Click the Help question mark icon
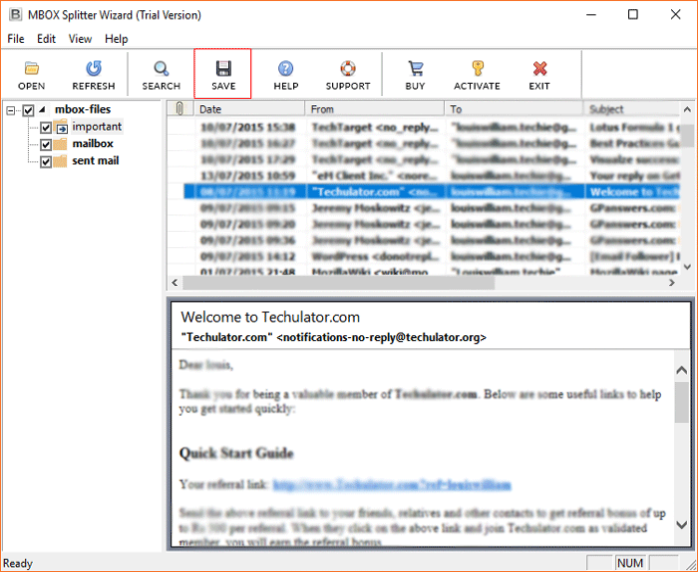 pyautogui.click(x=285, y=69)
